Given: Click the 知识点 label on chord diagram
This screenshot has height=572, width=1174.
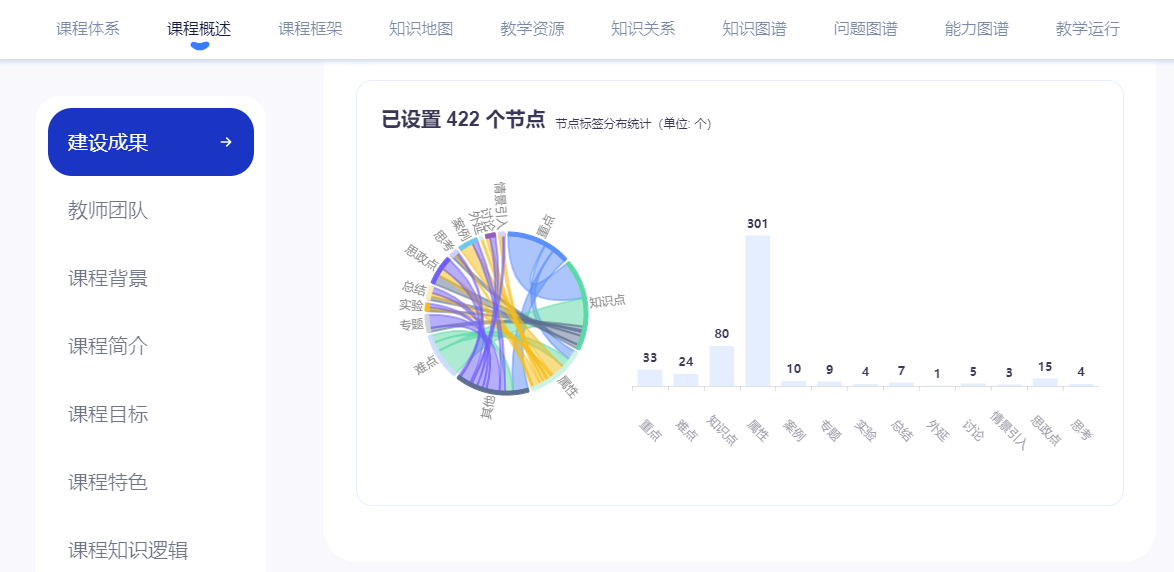Looking at the screenshot, I should point(607,301).
